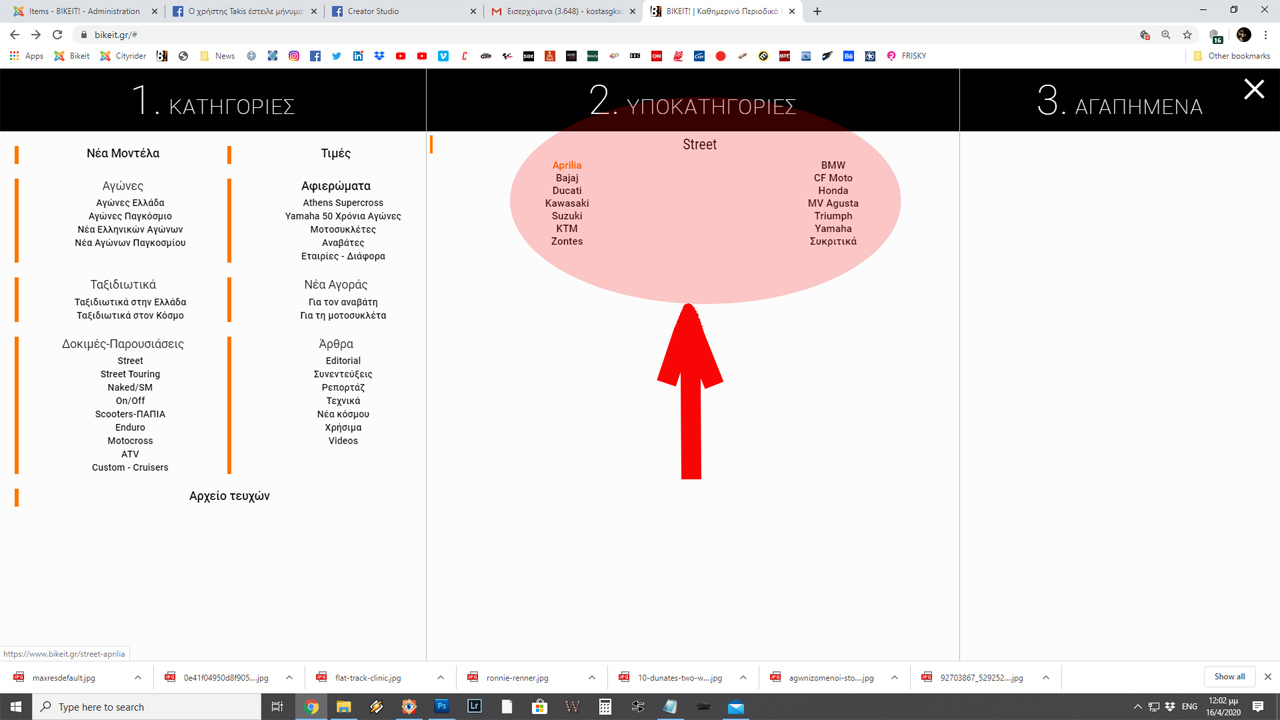Select the Scooters-ΠΑΠΙΑ category

130,414
